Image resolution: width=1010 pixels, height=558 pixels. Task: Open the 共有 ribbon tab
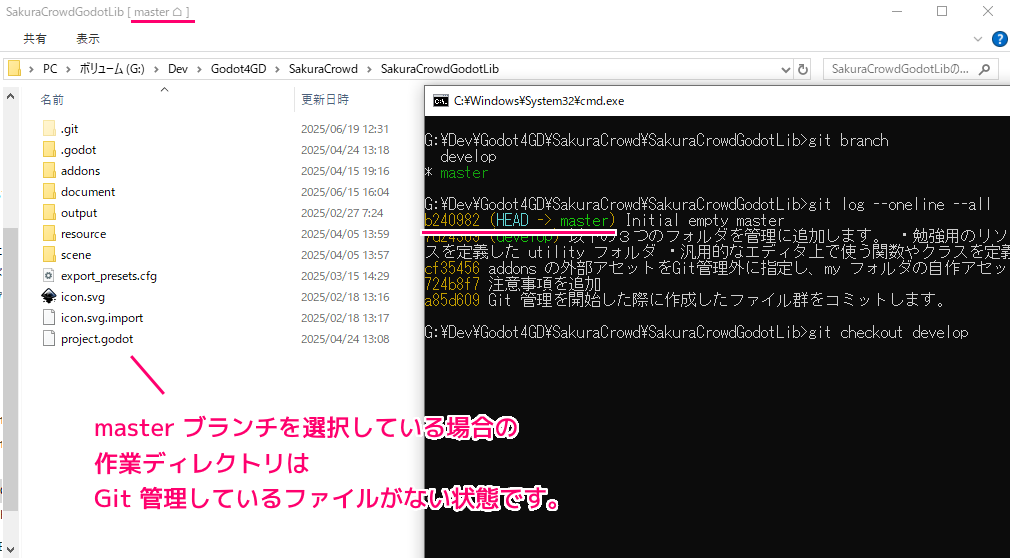[x=35, y=39]
